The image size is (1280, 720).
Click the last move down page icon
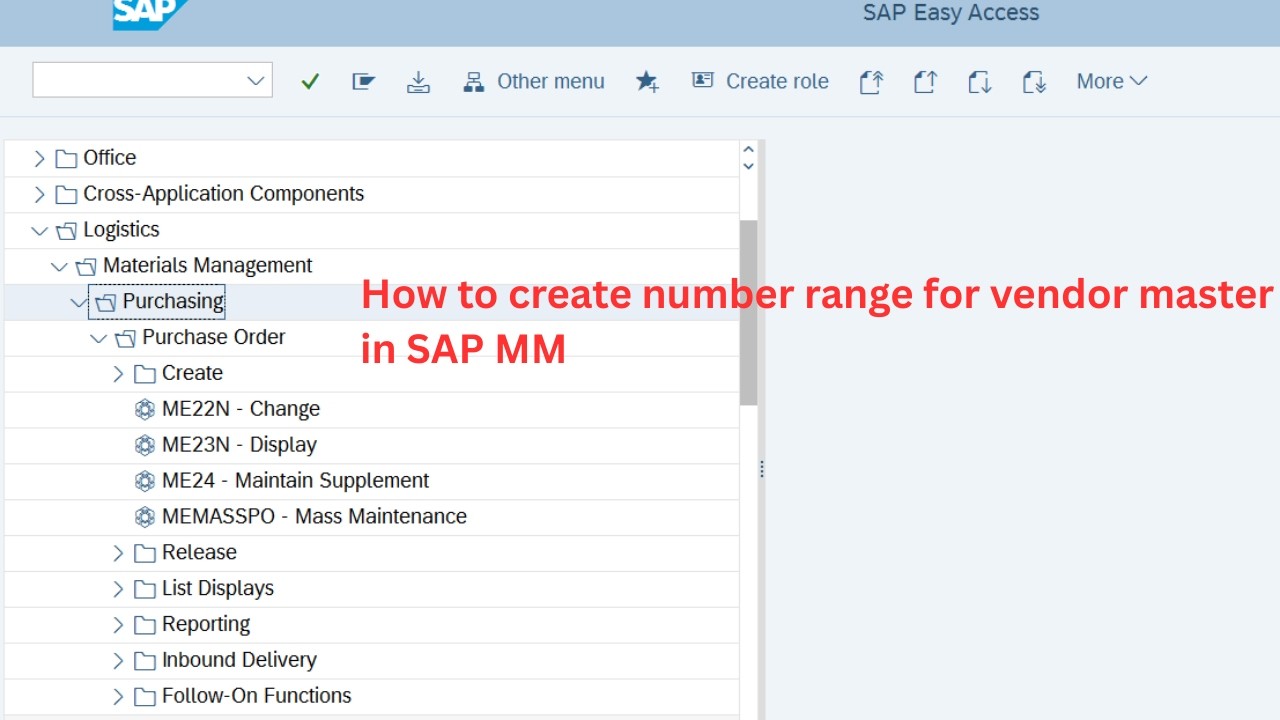pos(1034,82)
